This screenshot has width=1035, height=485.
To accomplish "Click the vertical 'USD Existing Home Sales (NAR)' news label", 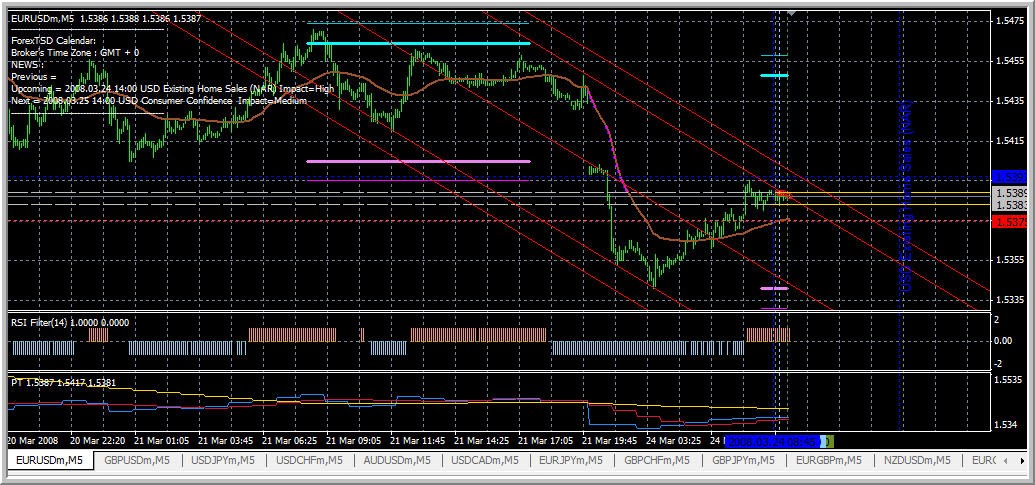I will coord(908,196).
